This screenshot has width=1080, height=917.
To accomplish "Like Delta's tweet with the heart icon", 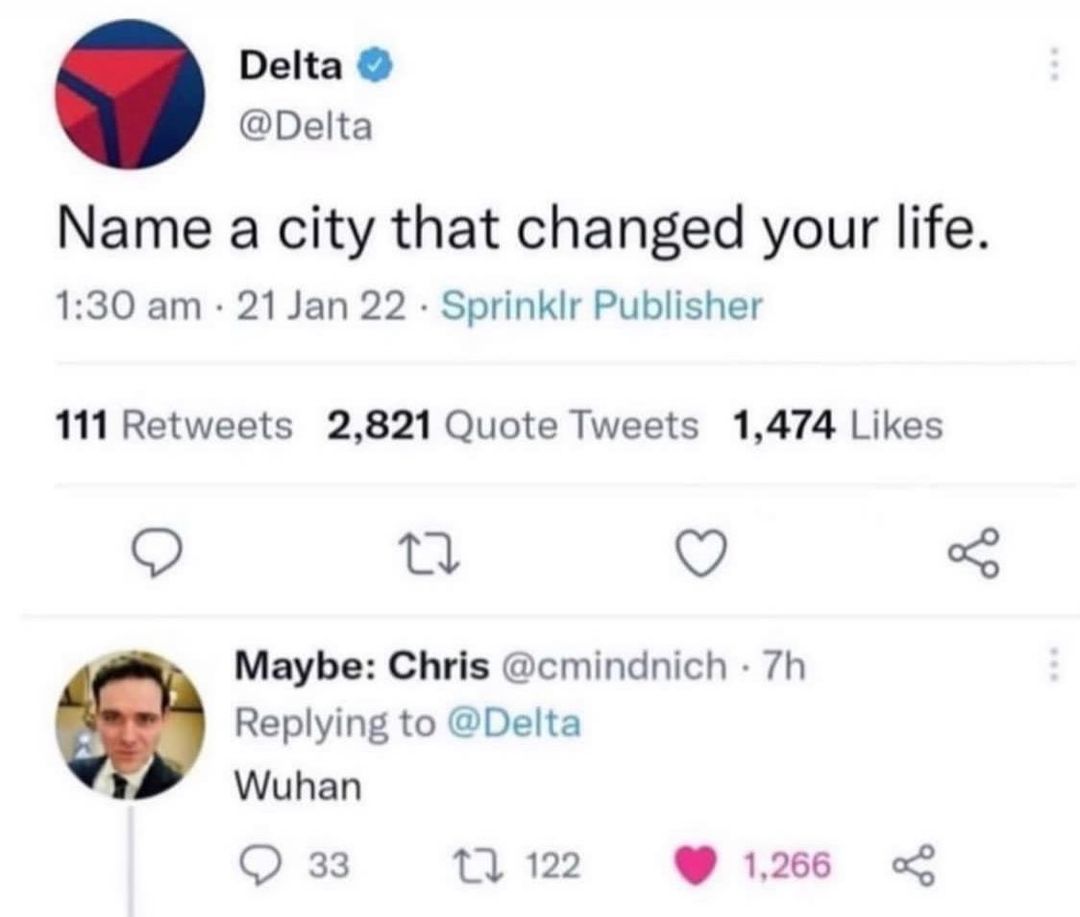I will point(700,551).
